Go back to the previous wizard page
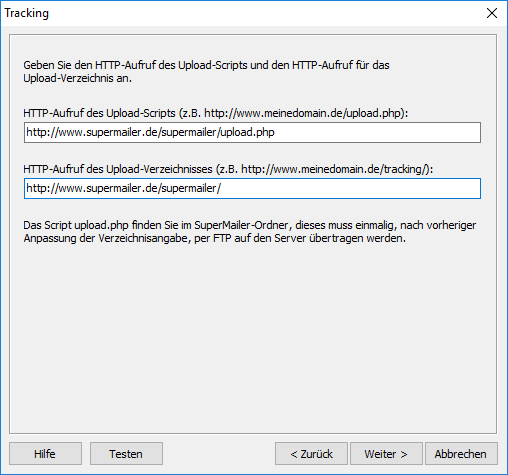This screenshot has width=508, height=475. (x=311, y=453)
